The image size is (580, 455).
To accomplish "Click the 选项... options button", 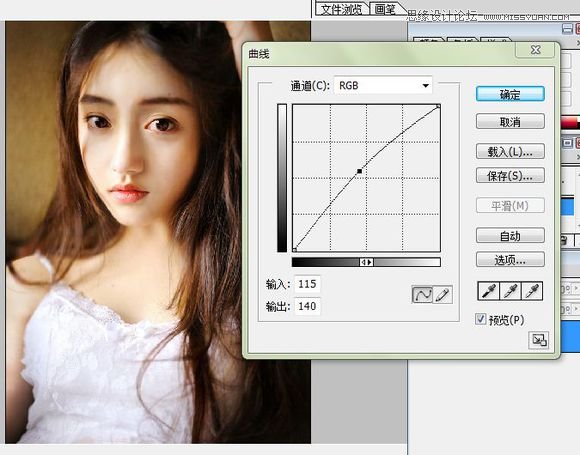I will click(x=510, y=260).
